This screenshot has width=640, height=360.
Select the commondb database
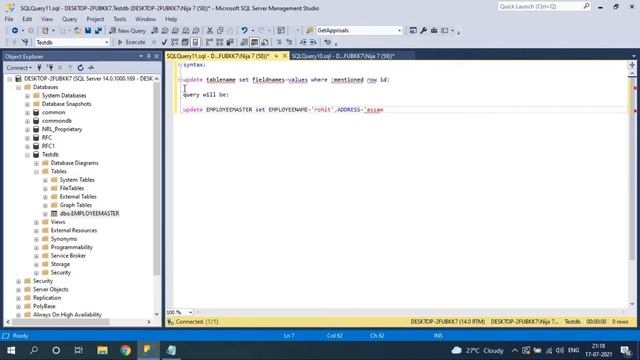57,121
